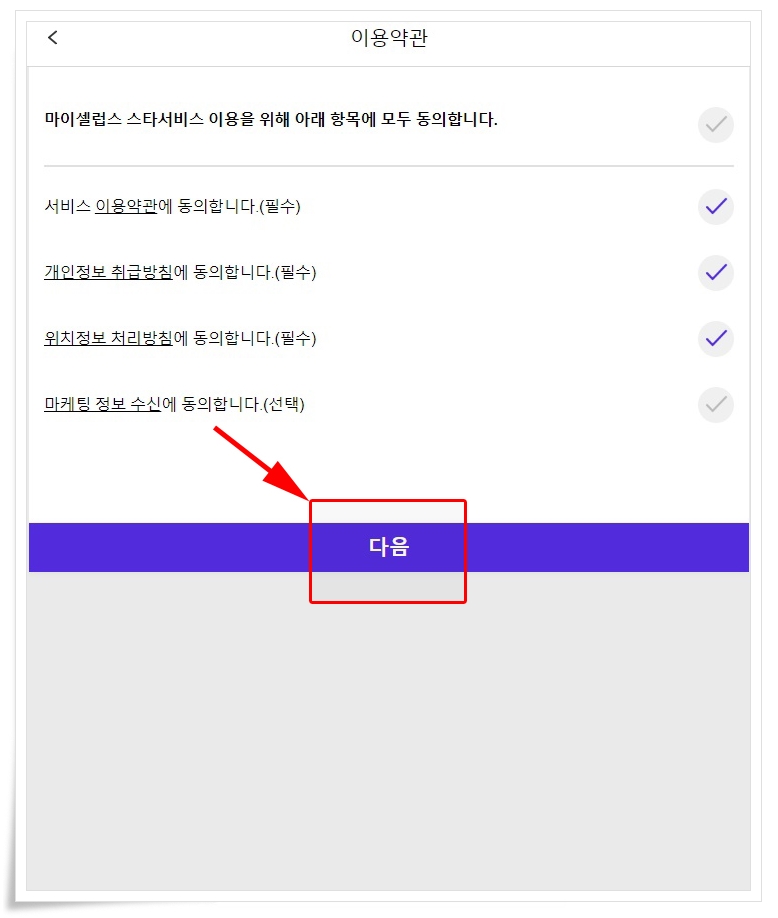
Task: Open the underlined 이용약관 link
Action: click(126, 206)
